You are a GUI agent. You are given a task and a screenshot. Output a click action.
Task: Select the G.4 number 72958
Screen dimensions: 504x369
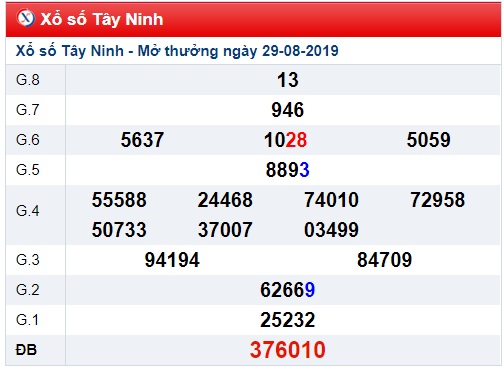pos(438,200)
